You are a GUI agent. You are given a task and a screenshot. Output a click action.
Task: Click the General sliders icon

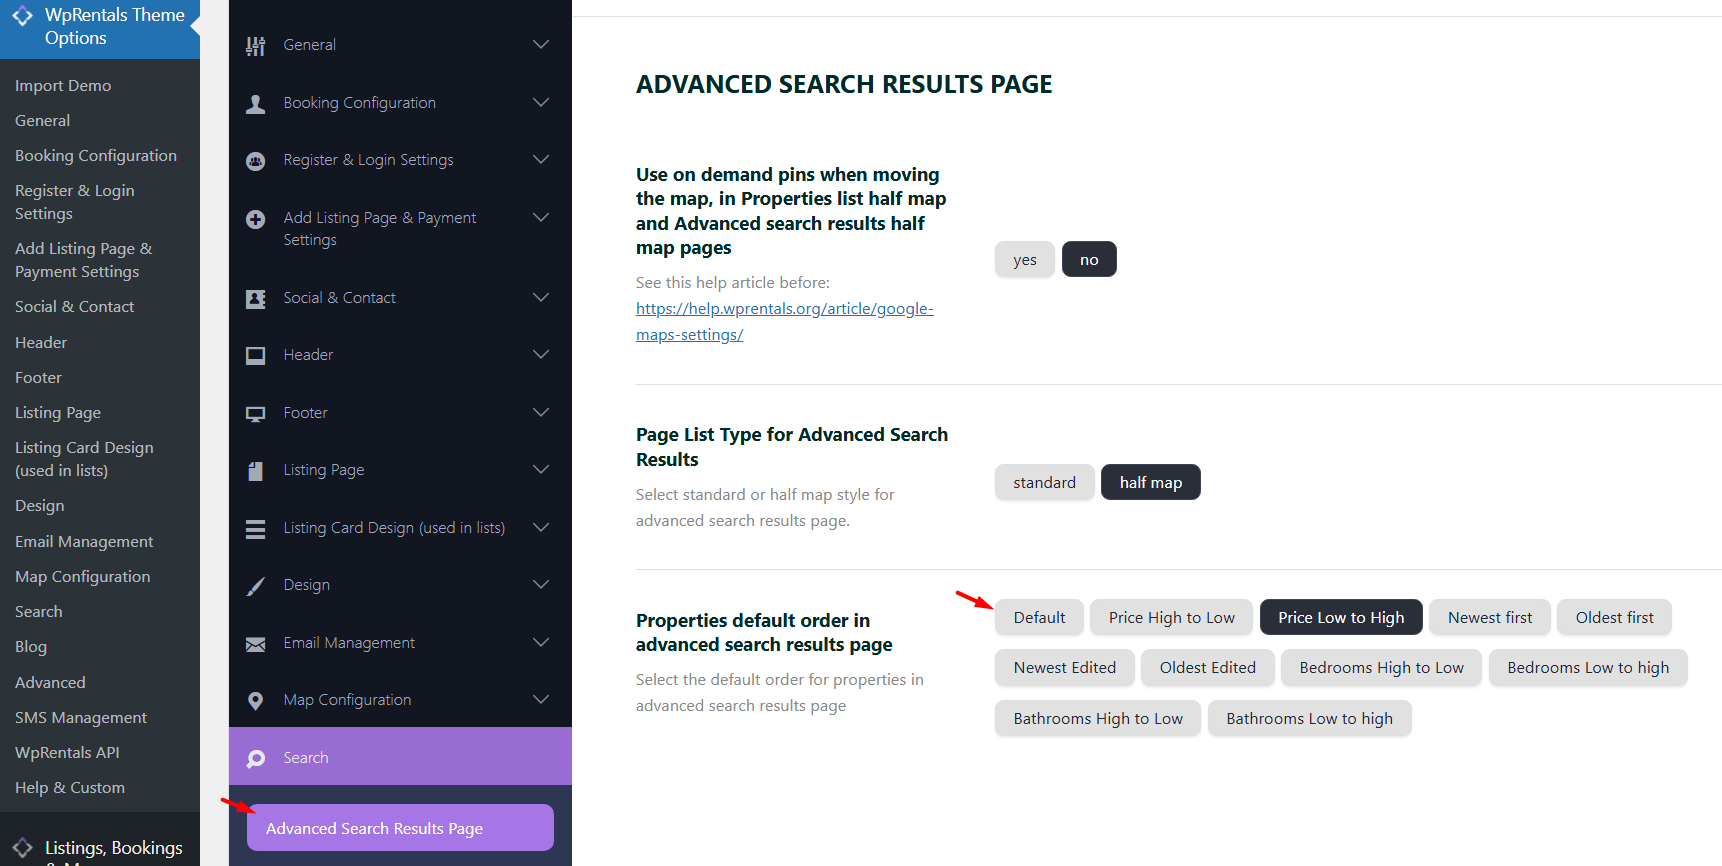256,46
